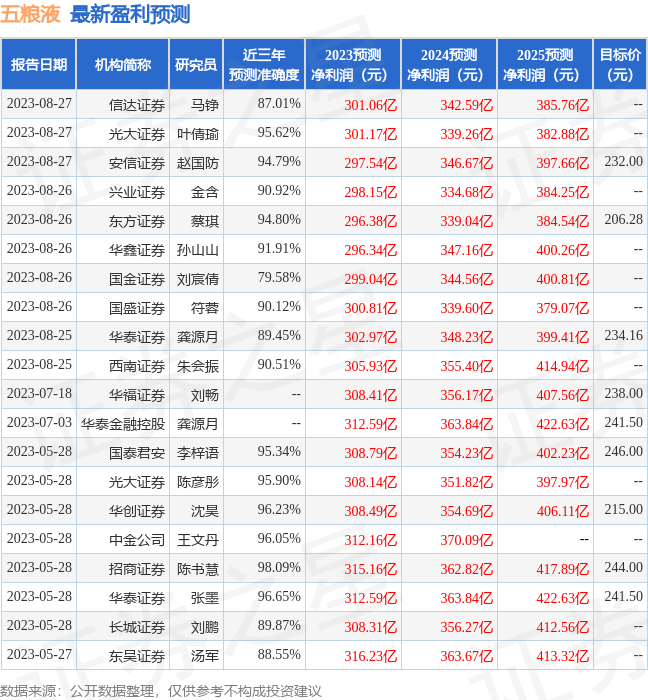The height and width of the screenshot is (700, 648).
Task: Select the 2023预测净利润 column header
Action: point(353,64)
